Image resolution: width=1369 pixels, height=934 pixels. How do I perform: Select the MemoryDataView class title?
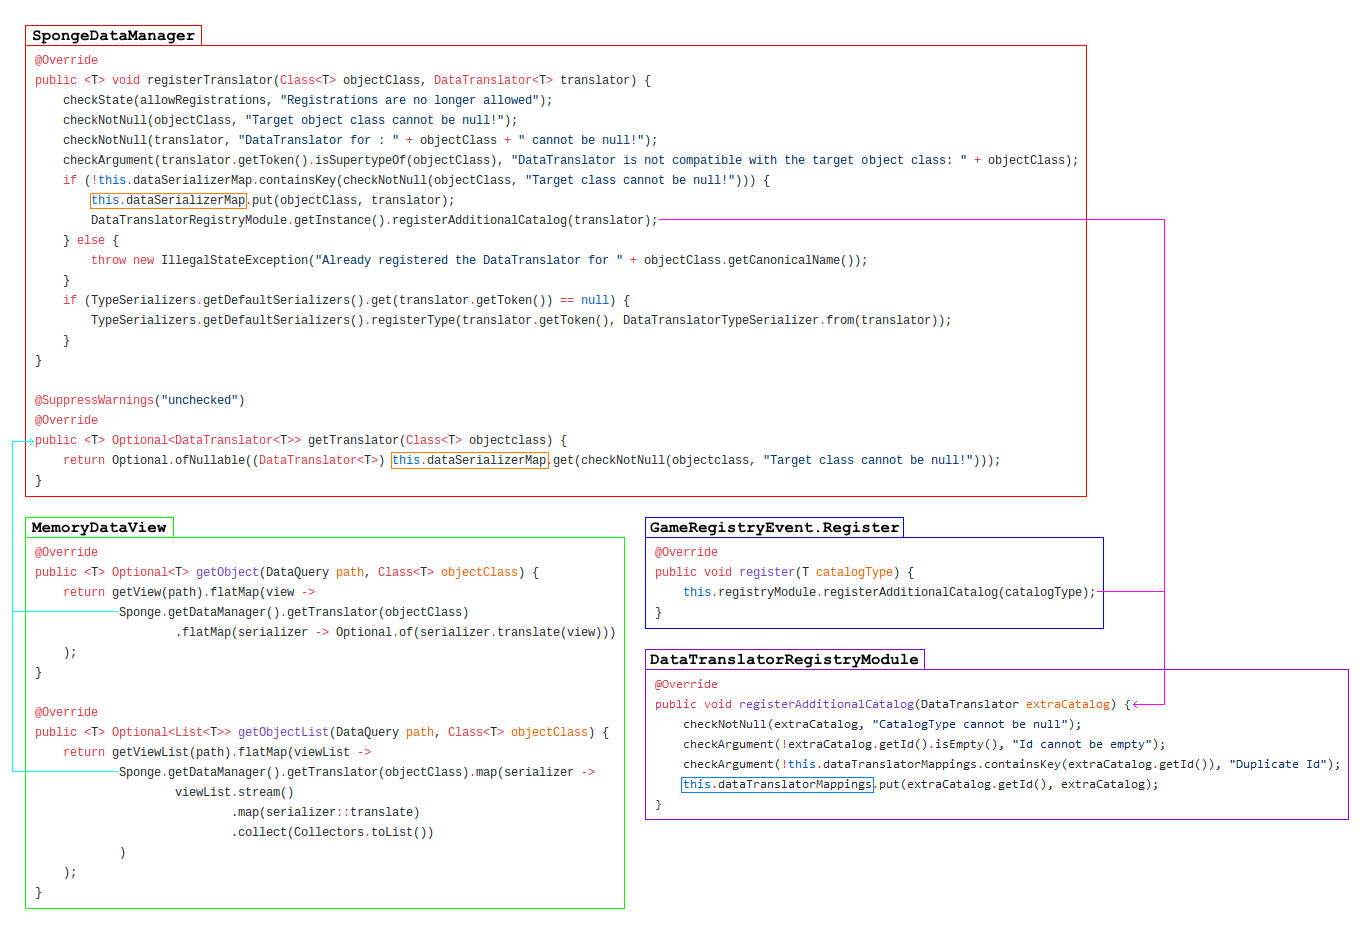point(99,528)
